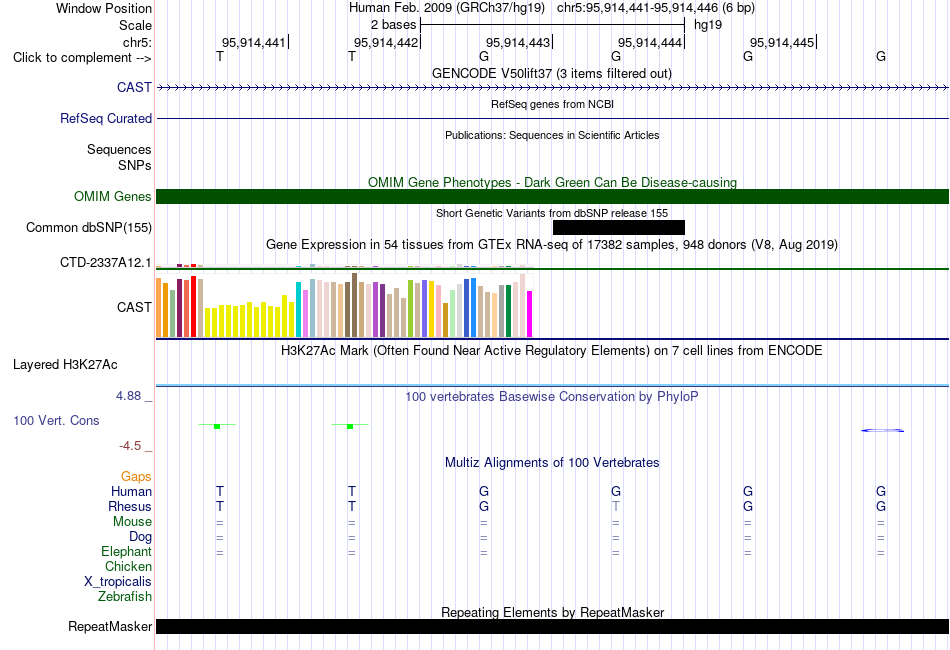Click the Chicken species row label
Image resolution: width=950 pixels, height=650 pixels.
128,566
